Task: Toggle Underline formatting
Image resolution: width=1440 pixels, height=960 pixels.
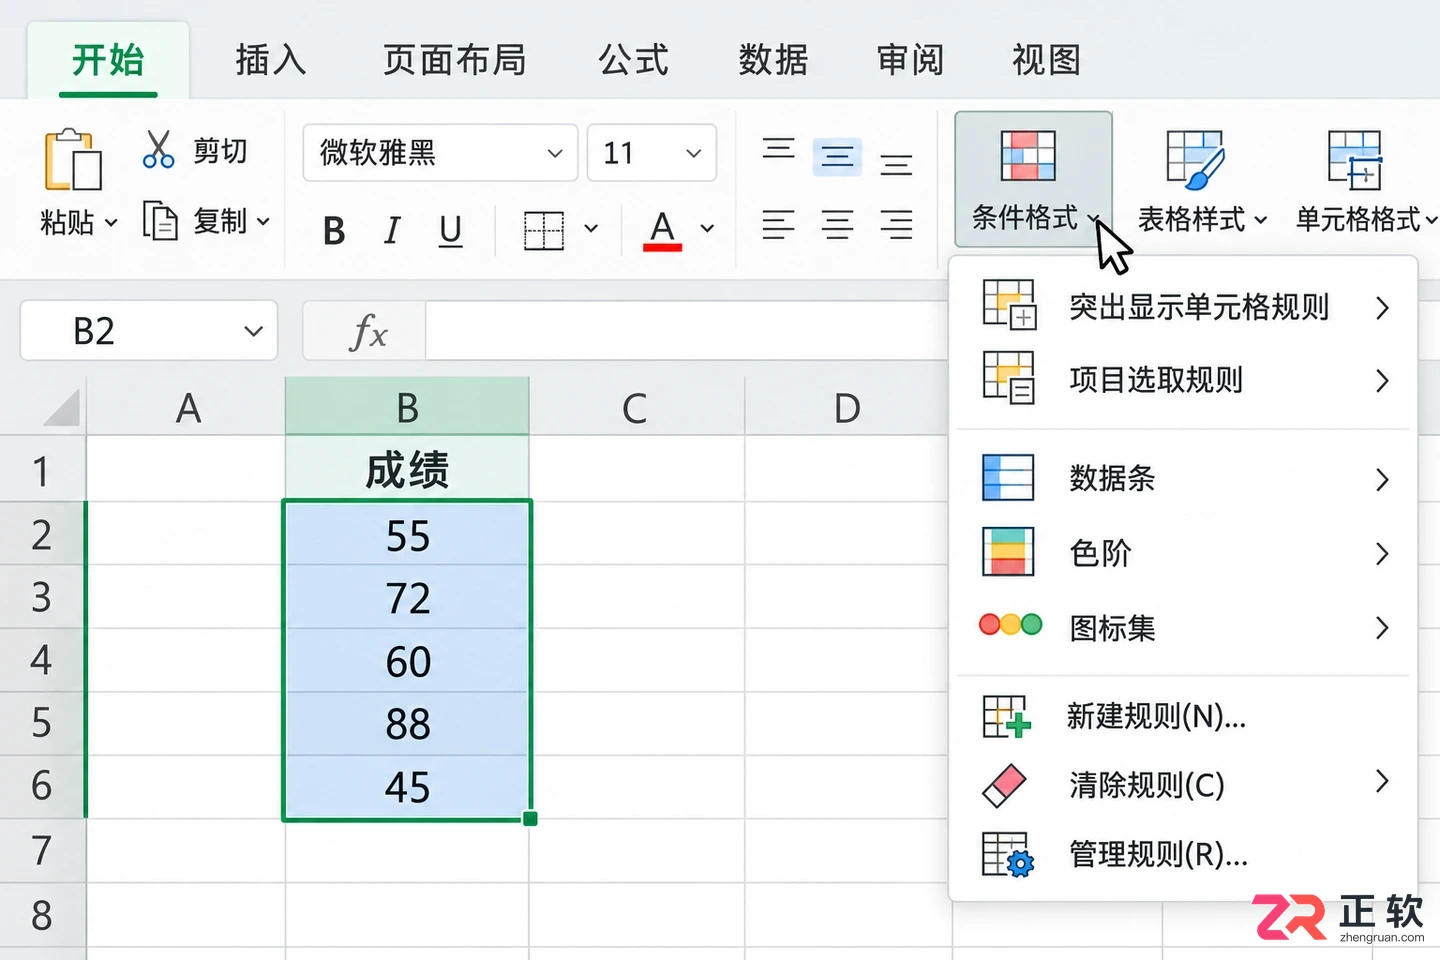Action: [450, 231]
